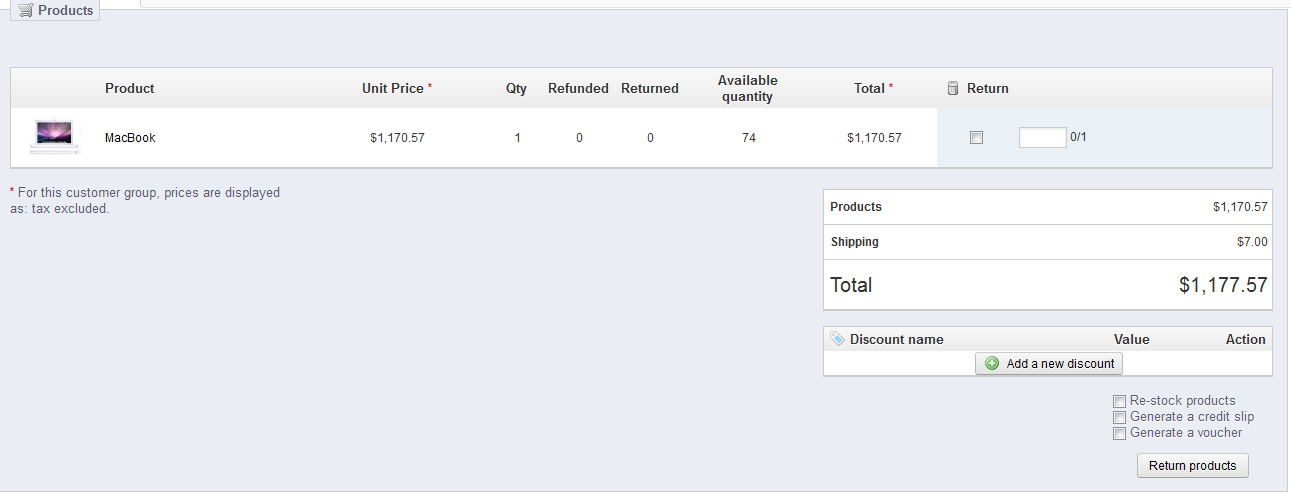Screen dimensions: 1291x494
Task: Enable the Re-stock products option
Action: pyautogui.click(x=1120, y=401)
